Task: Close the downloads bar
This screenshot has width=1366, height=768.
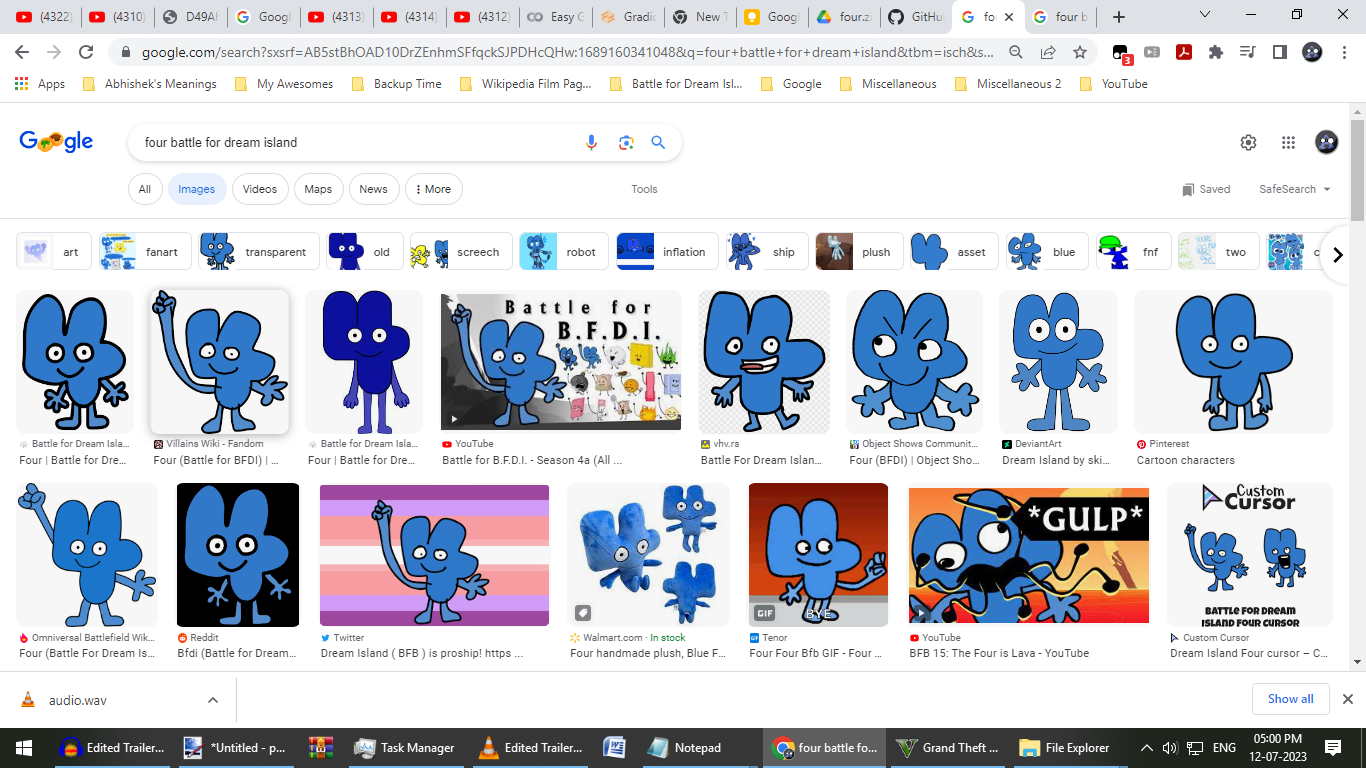Action: [x=1347, y=699]
